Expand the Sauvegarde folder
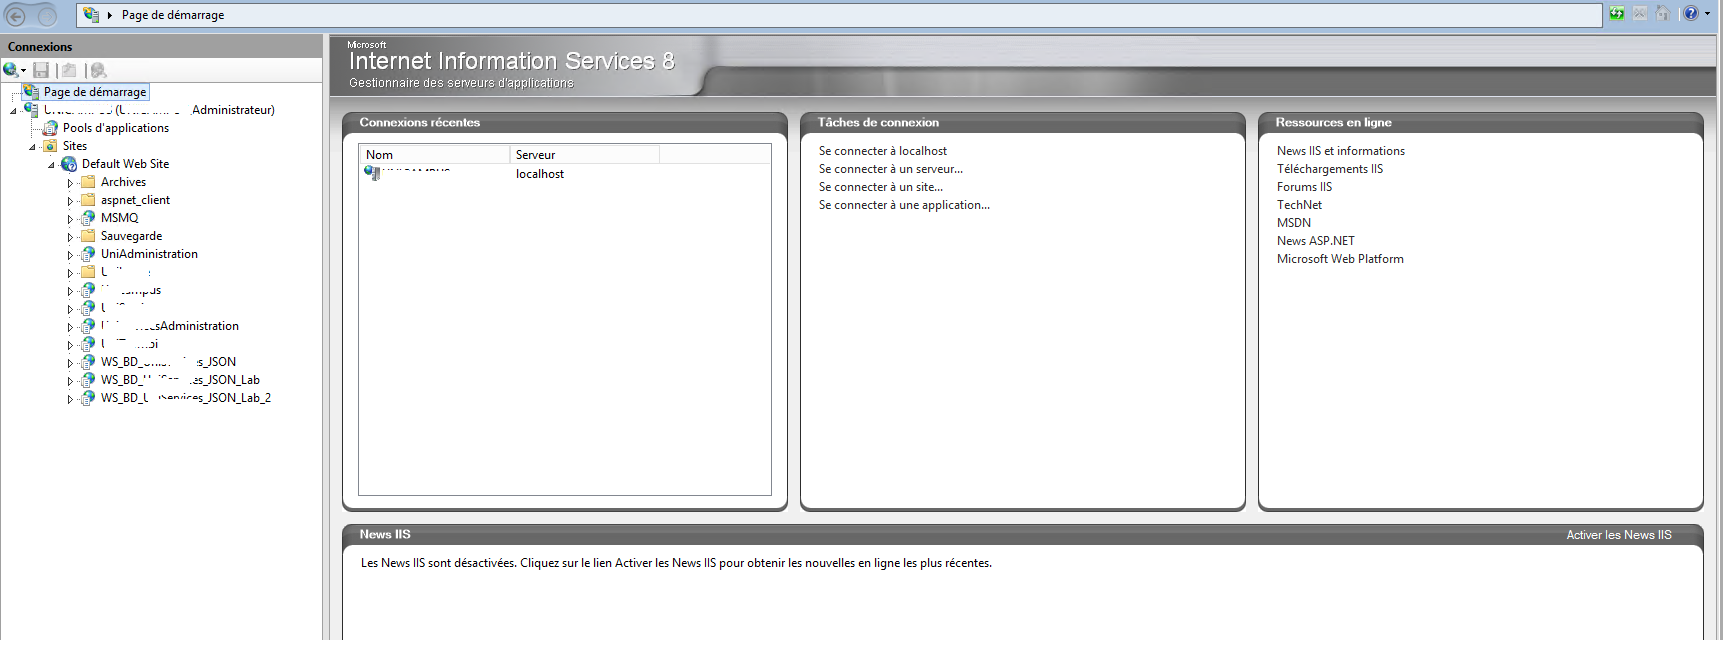 click(70, 237)
